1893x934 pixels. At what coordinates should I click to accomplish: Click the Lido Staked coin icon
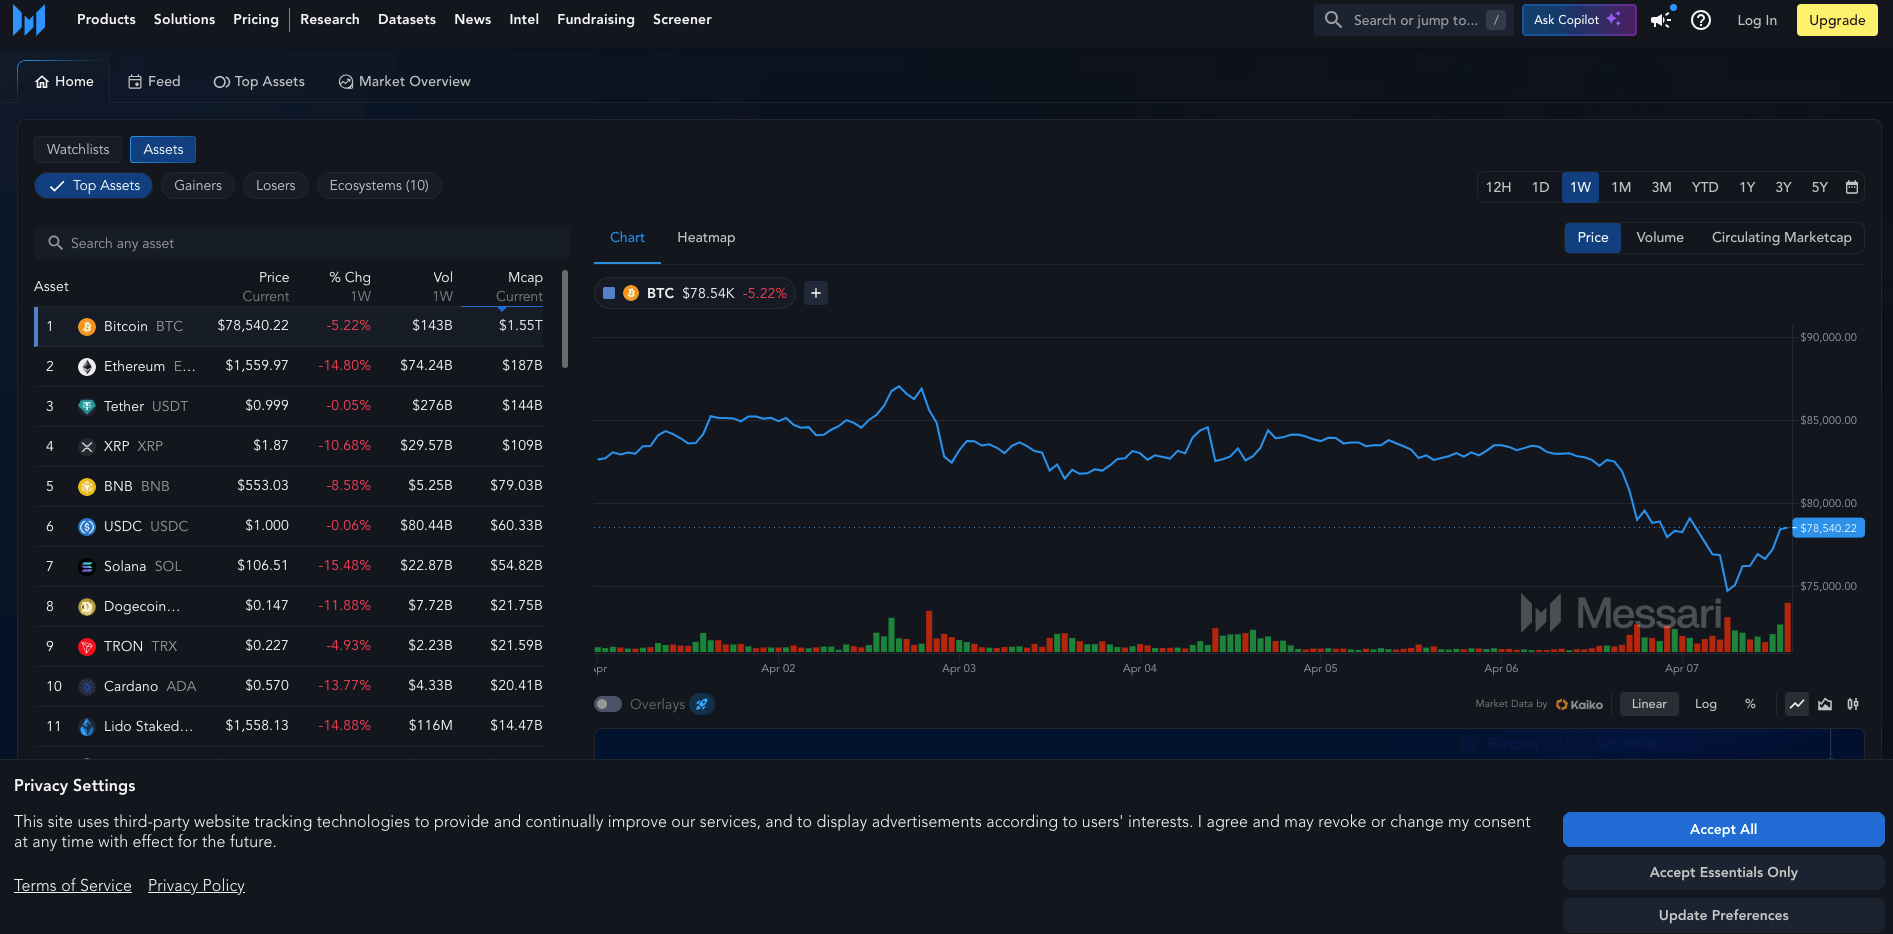pyautogui.click(x=87, y=726)
